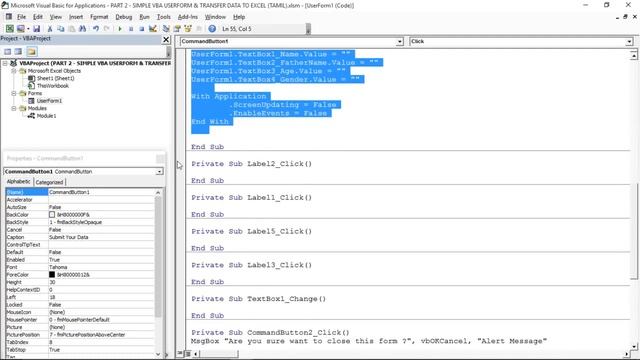Click the Caption value Submit Your Data
The height and width of the screenshot is (360, 640).
pyautogui.click(x=68, y=237)
